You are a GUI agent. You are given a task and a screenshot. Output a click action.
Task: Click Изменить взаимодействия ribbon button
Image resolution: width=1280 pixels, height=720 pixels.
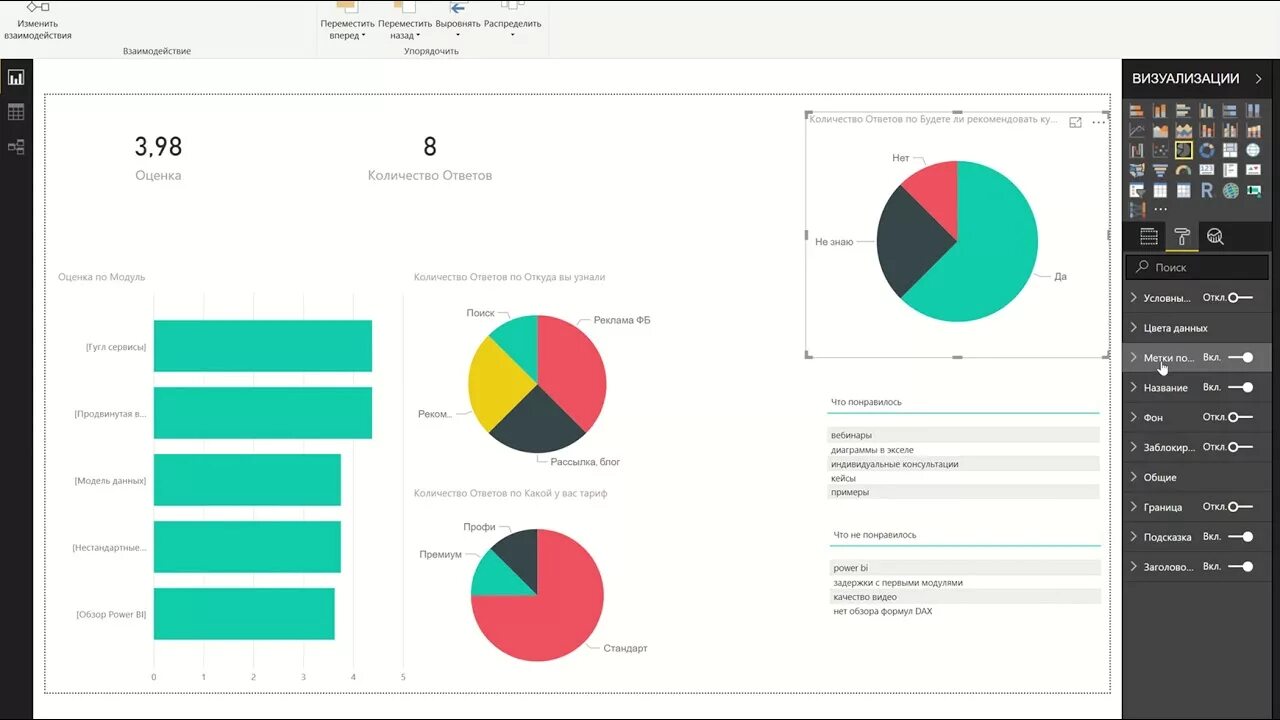tap(38, 21)
